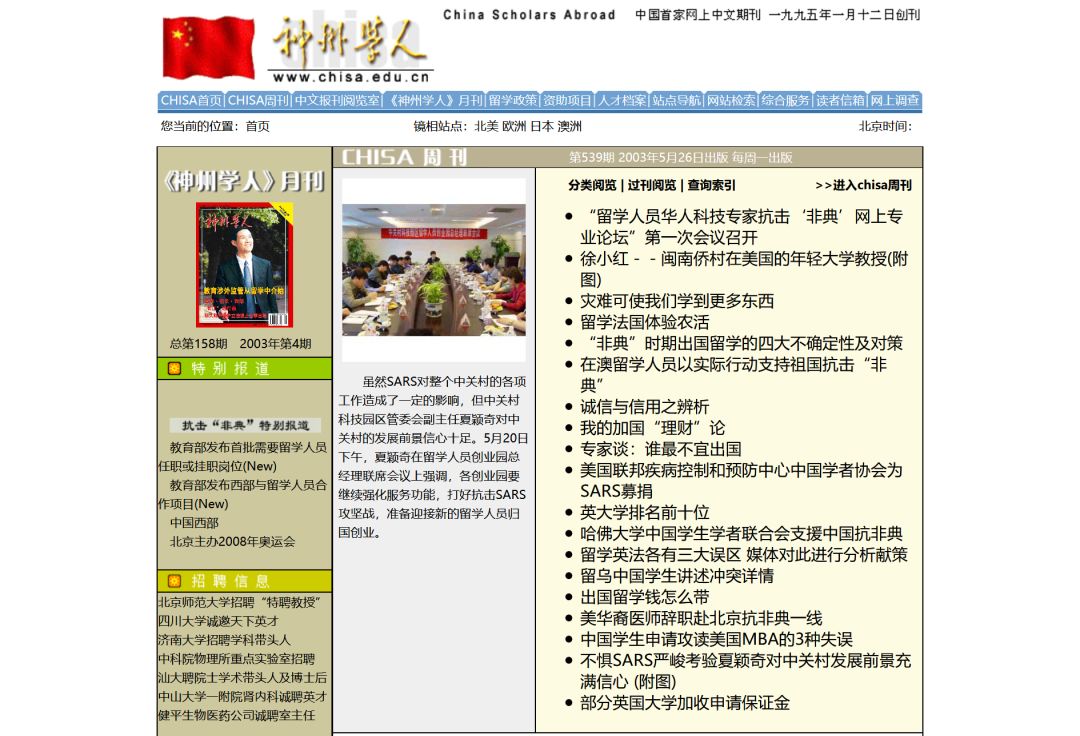Open the 分类阅览 link

(592, 185)
